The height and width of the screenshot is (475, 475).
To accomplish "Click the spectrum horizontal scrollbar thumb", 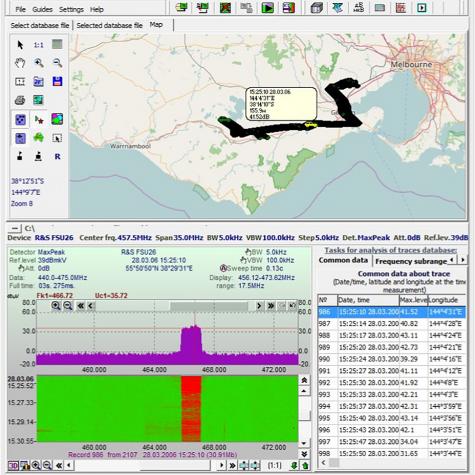I will click(x=209, y=306).
